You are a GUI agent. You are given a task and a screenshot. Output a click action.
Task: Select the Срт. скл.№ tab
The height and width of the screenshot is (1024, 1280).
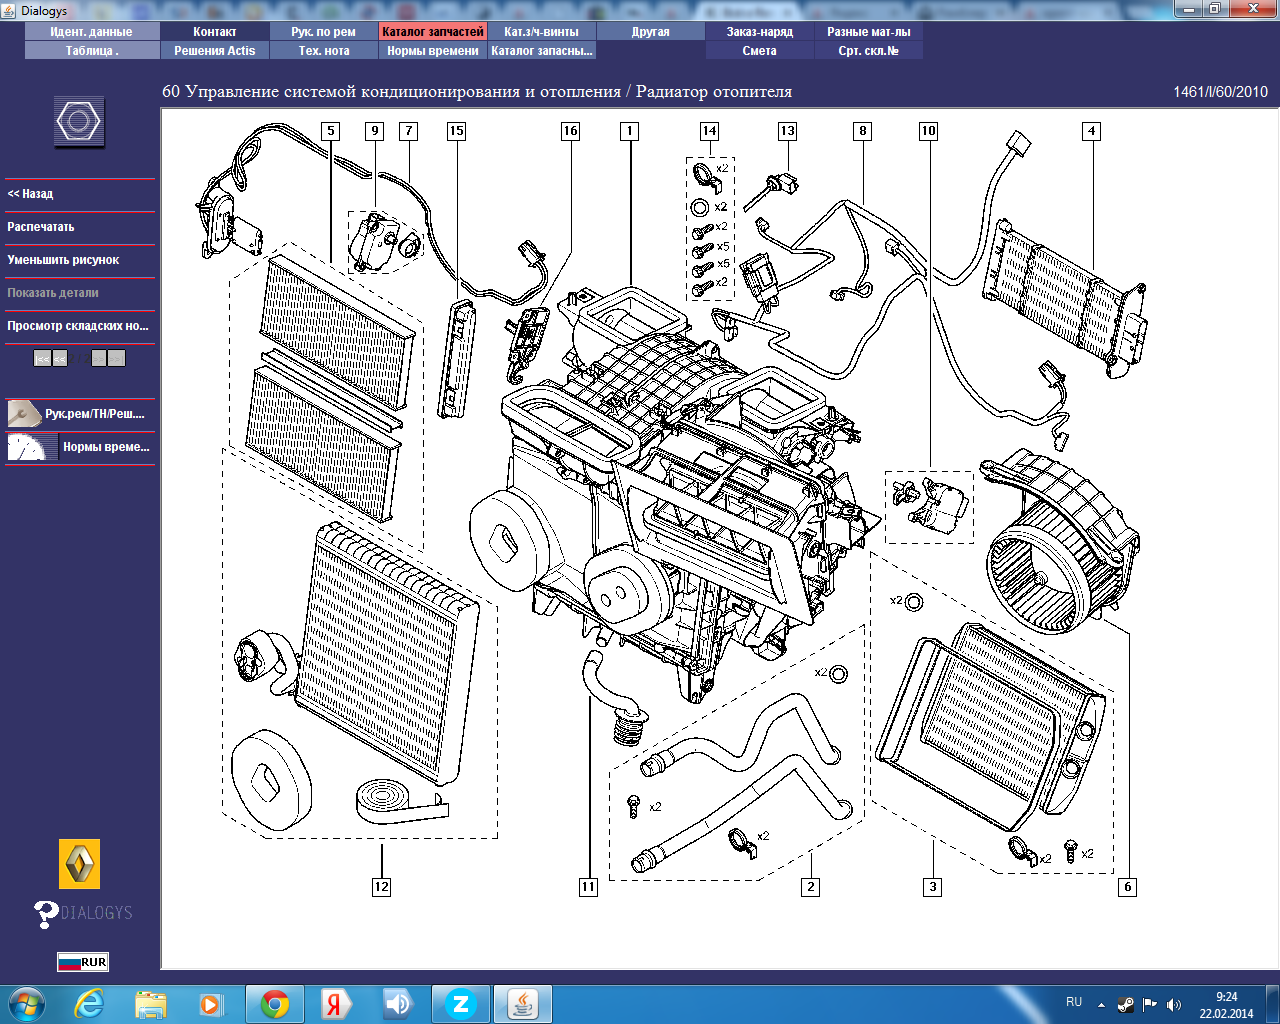(x=869, y=51)
